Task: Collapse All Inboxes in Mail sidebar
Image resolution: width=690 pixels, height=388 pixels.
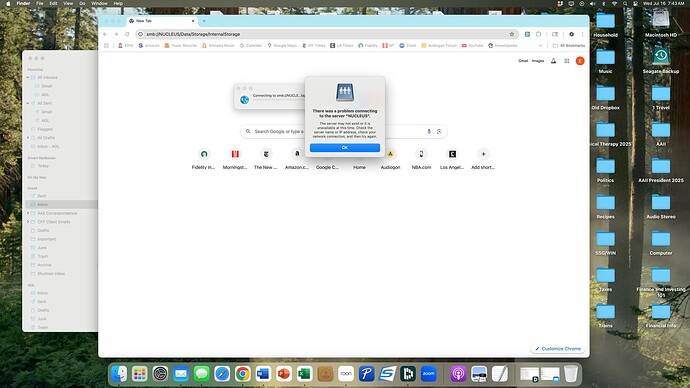Action: point(28,77)
